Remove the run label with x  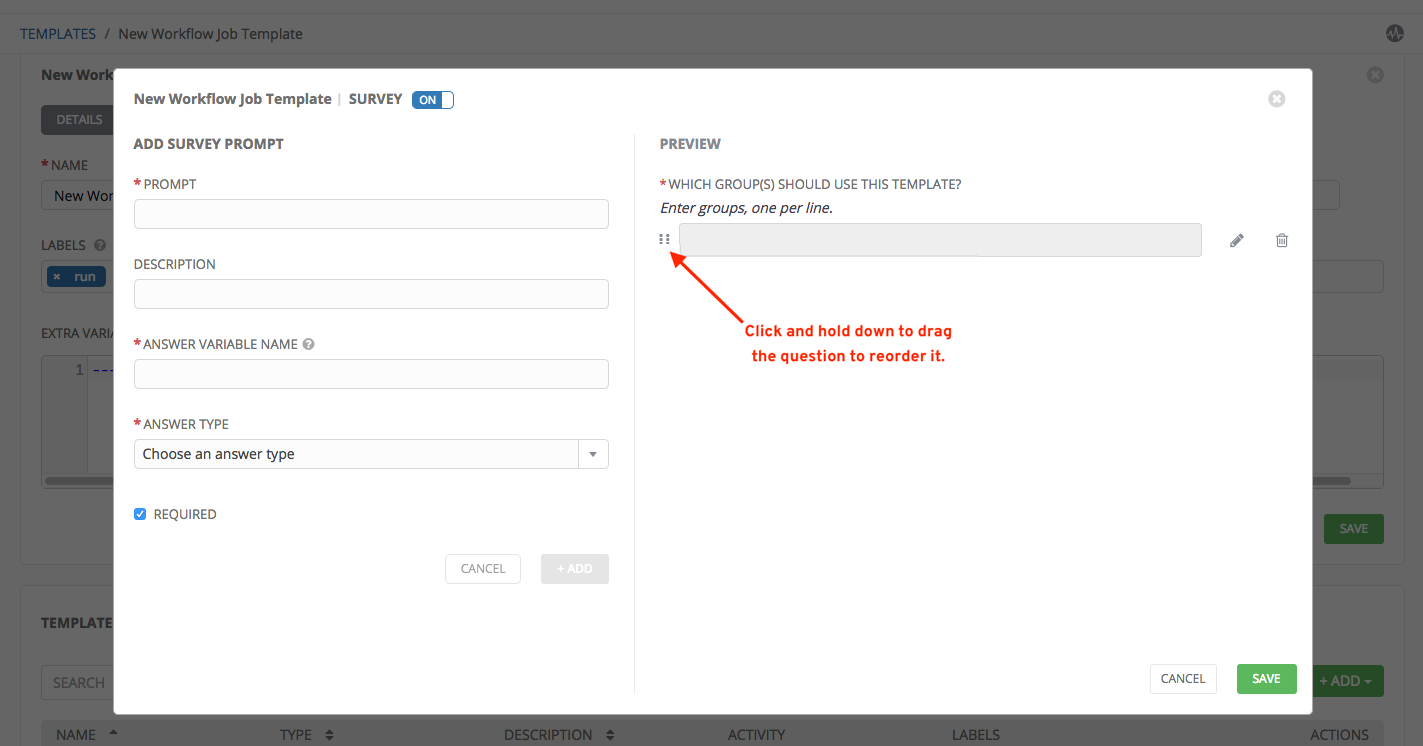(x=57, y=277)
